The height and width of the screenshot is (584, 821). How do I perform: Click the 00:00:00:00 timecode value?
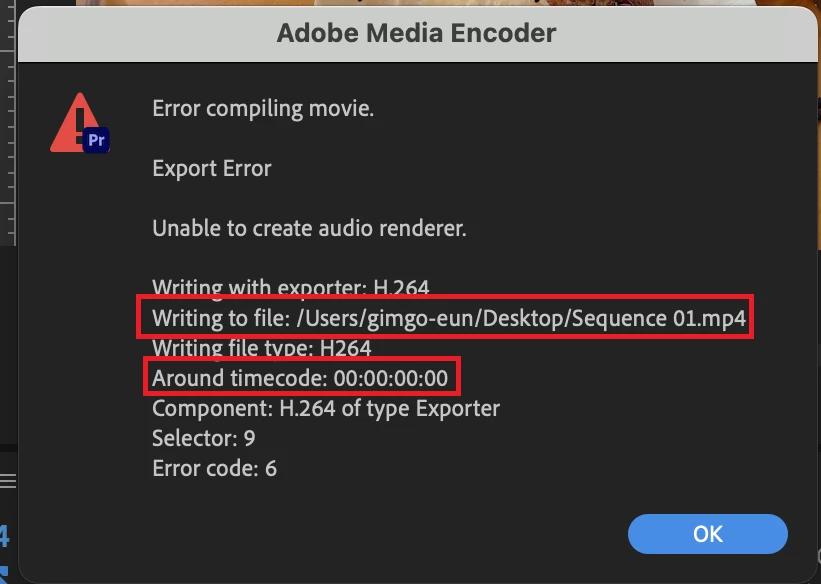pos(391,378)
